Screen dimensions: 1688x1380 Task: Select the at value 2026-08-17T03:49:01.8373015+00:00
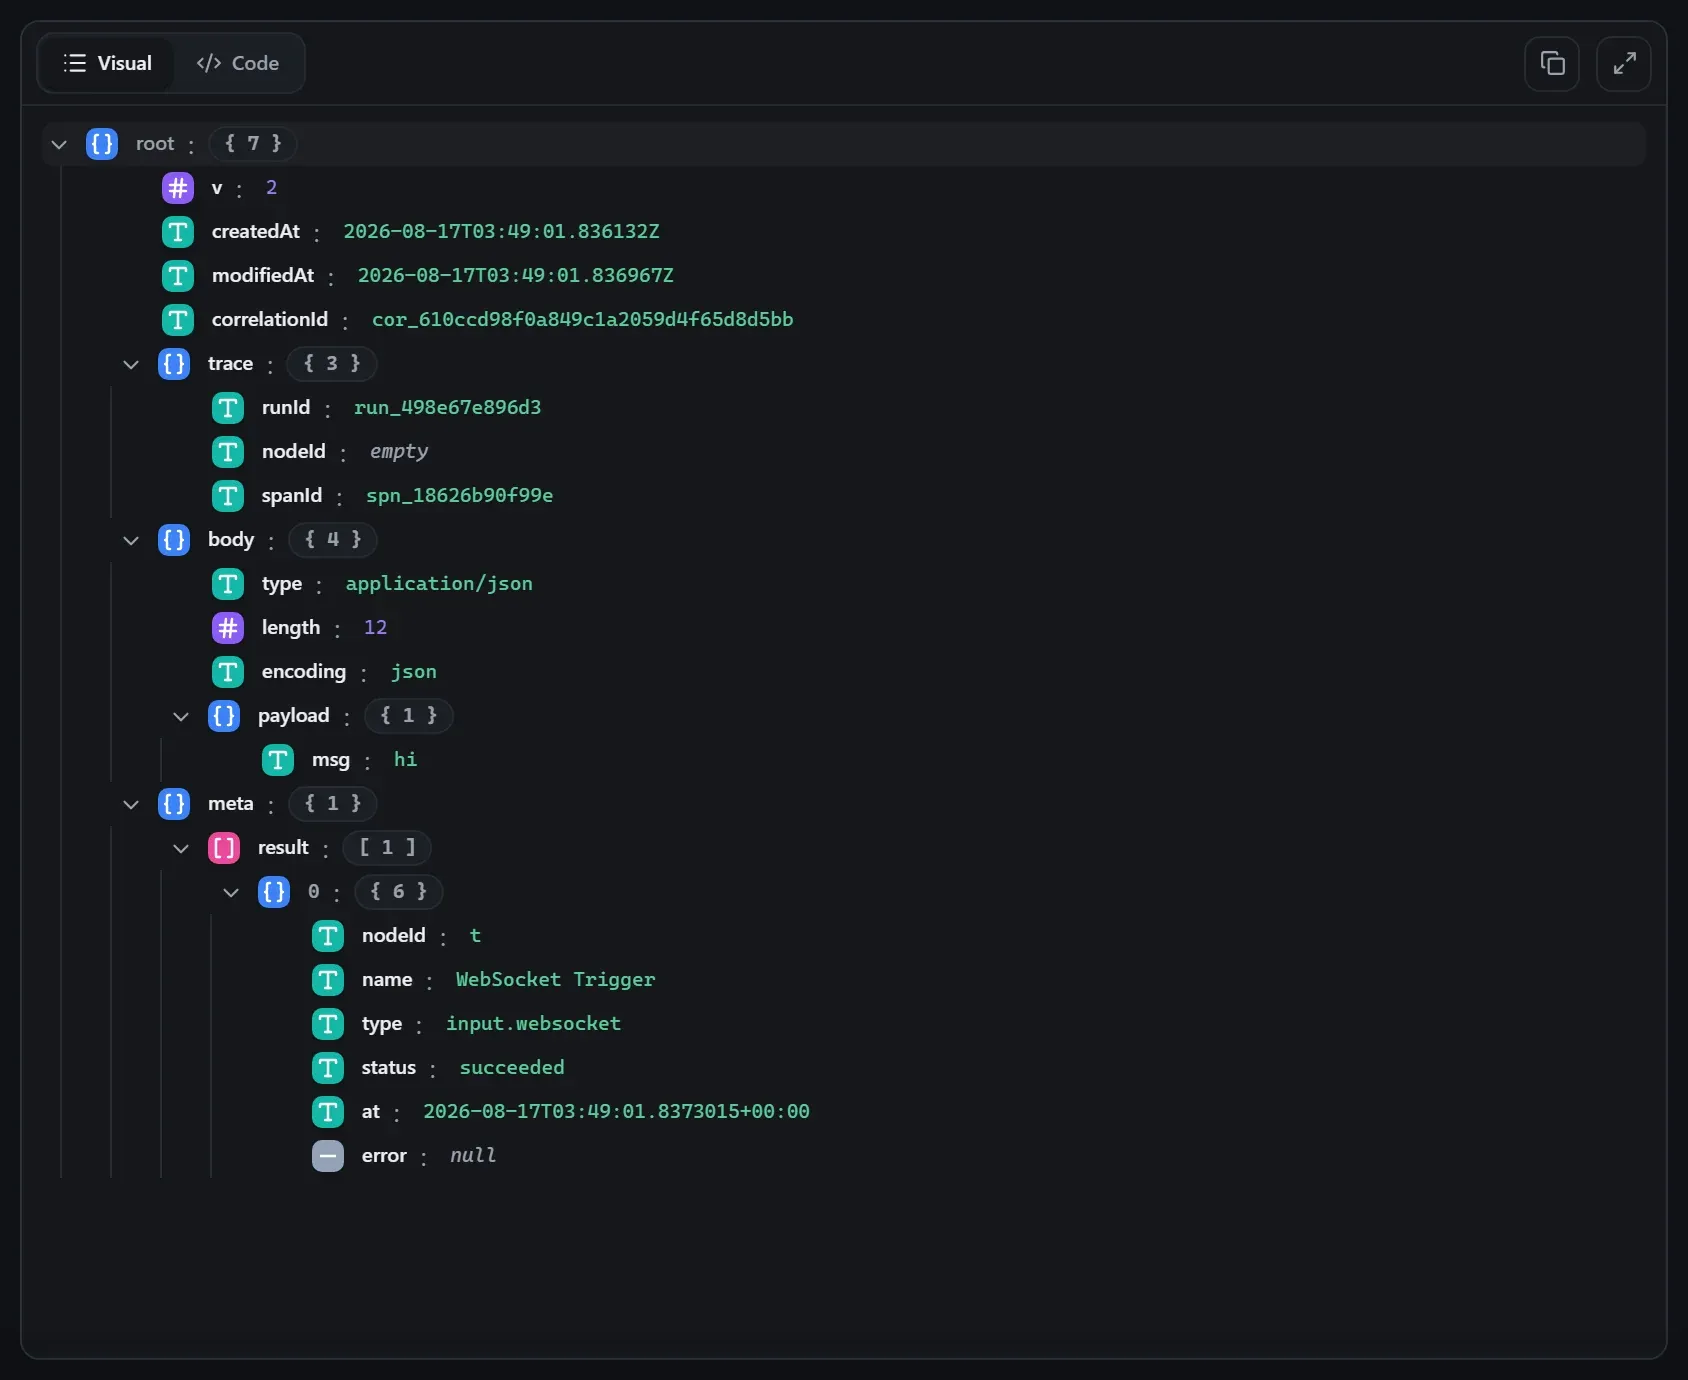[x=616, y=1111]
